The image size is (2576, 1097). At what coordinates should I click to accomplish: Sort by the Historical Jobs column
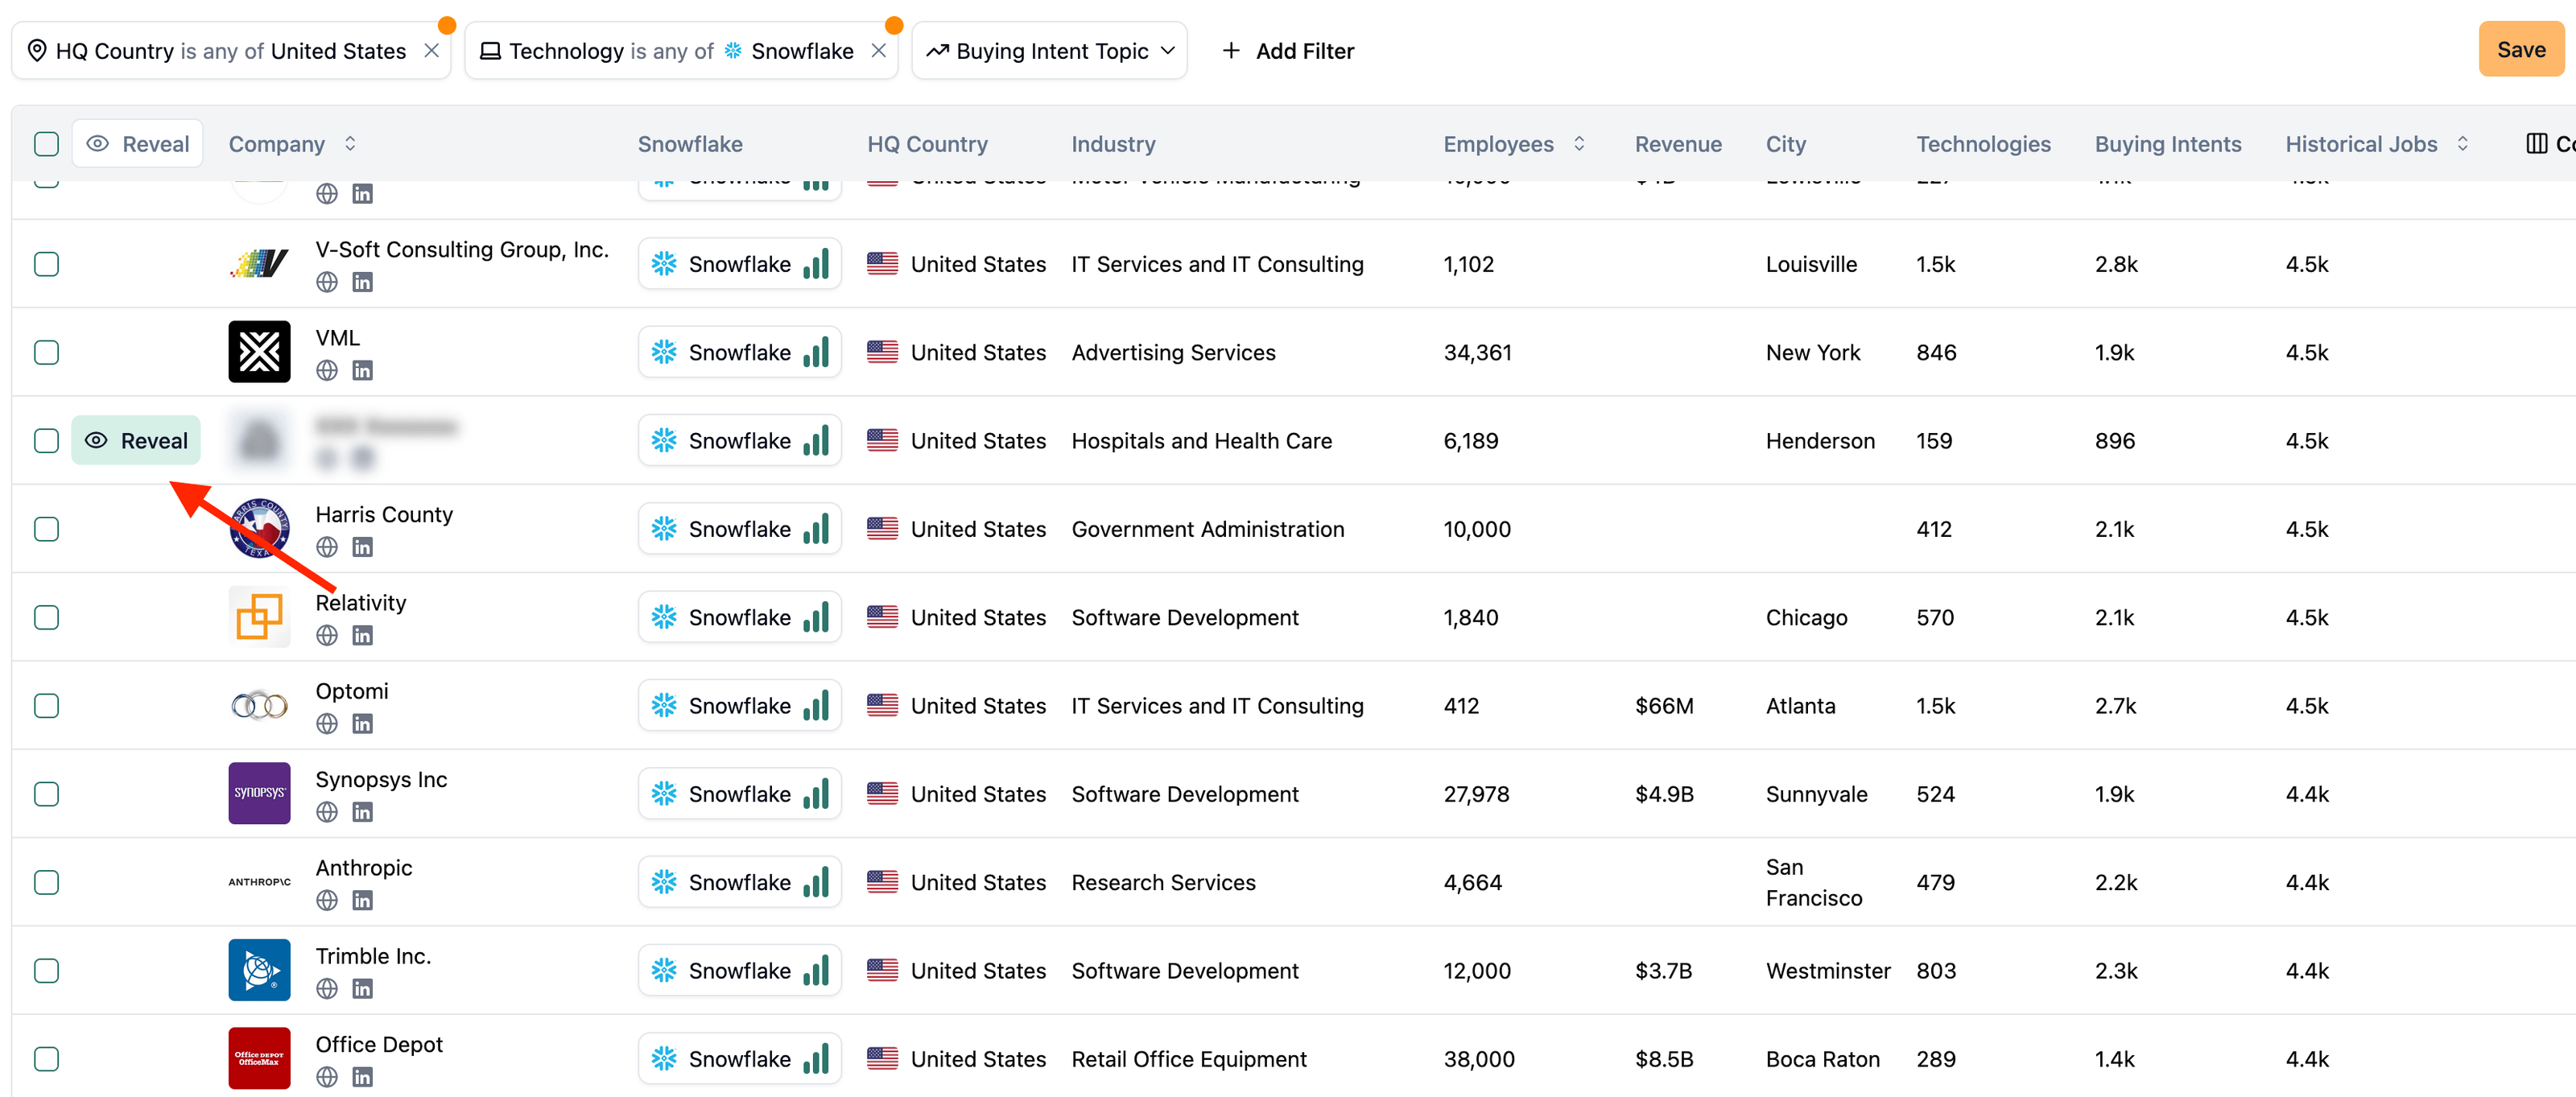coord(2462,144)
